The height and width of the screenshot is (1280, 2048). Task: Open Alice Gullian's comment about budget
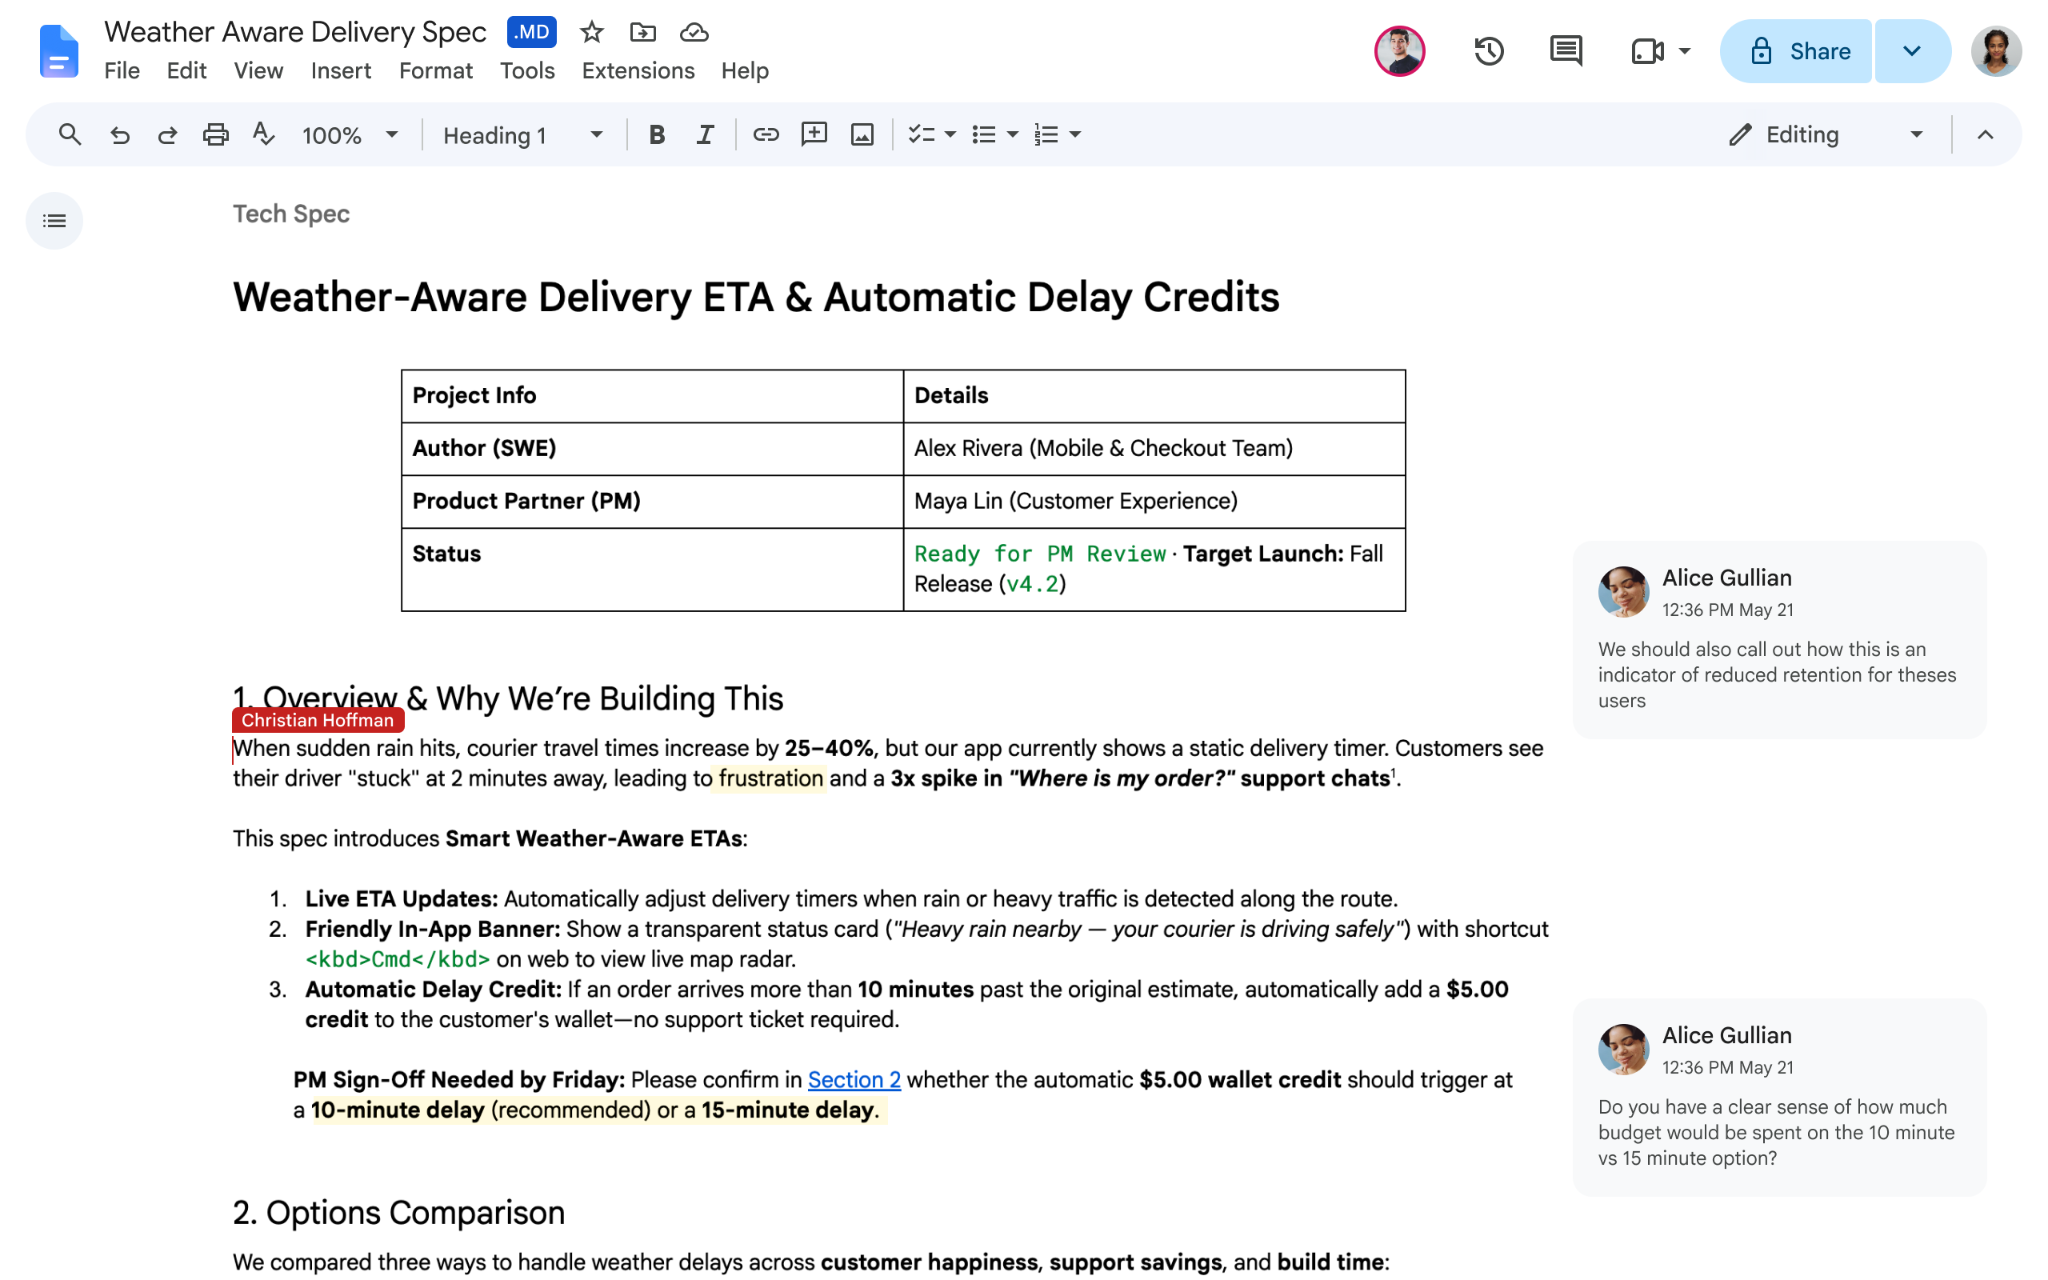1779,1097
